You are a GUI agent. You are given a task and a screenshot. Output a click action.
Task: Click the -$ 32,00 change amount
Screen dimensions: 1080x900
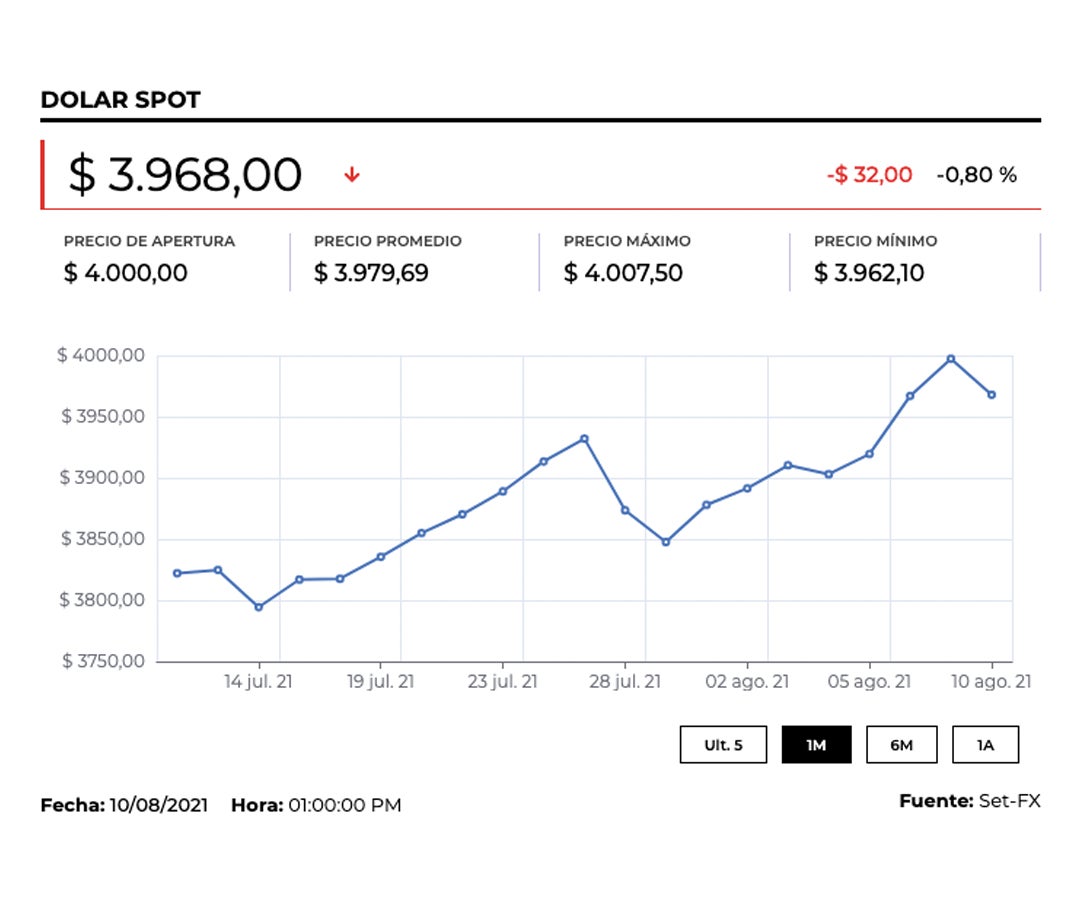pyautogui.click(x=869, y=175)
